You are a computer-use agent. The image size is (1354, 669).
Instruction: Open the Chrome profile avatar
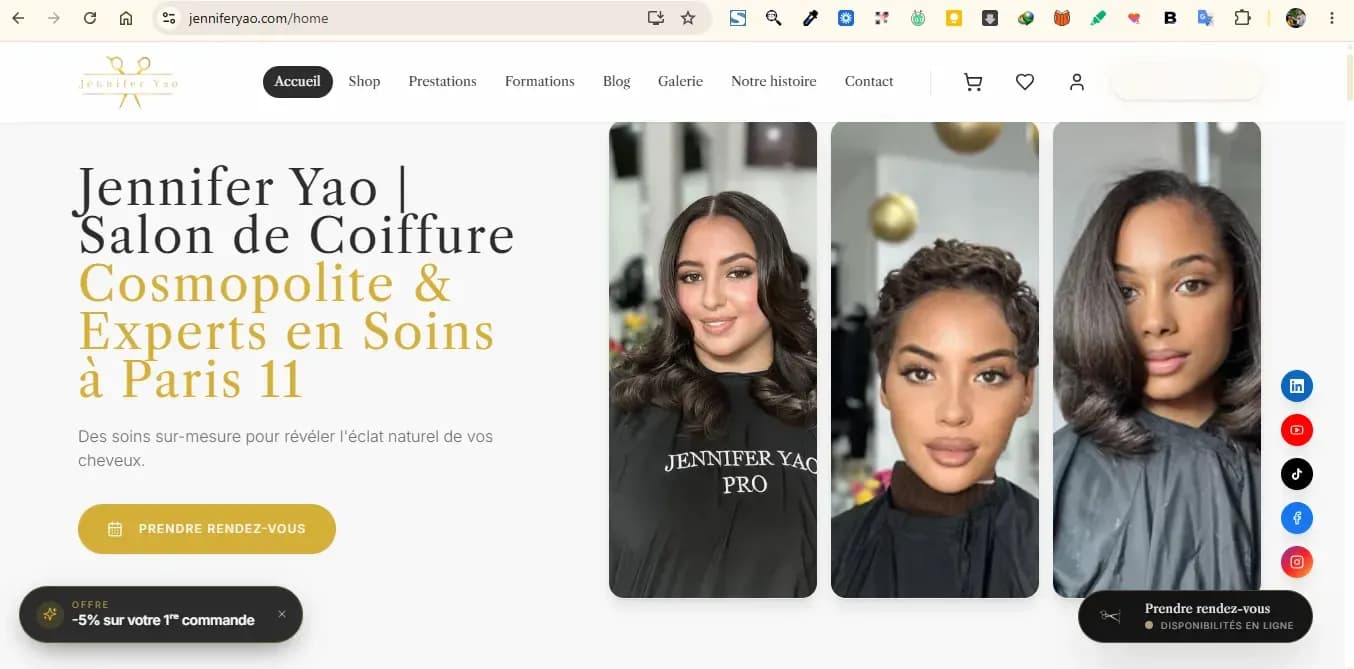click(x=1296, y=18)
